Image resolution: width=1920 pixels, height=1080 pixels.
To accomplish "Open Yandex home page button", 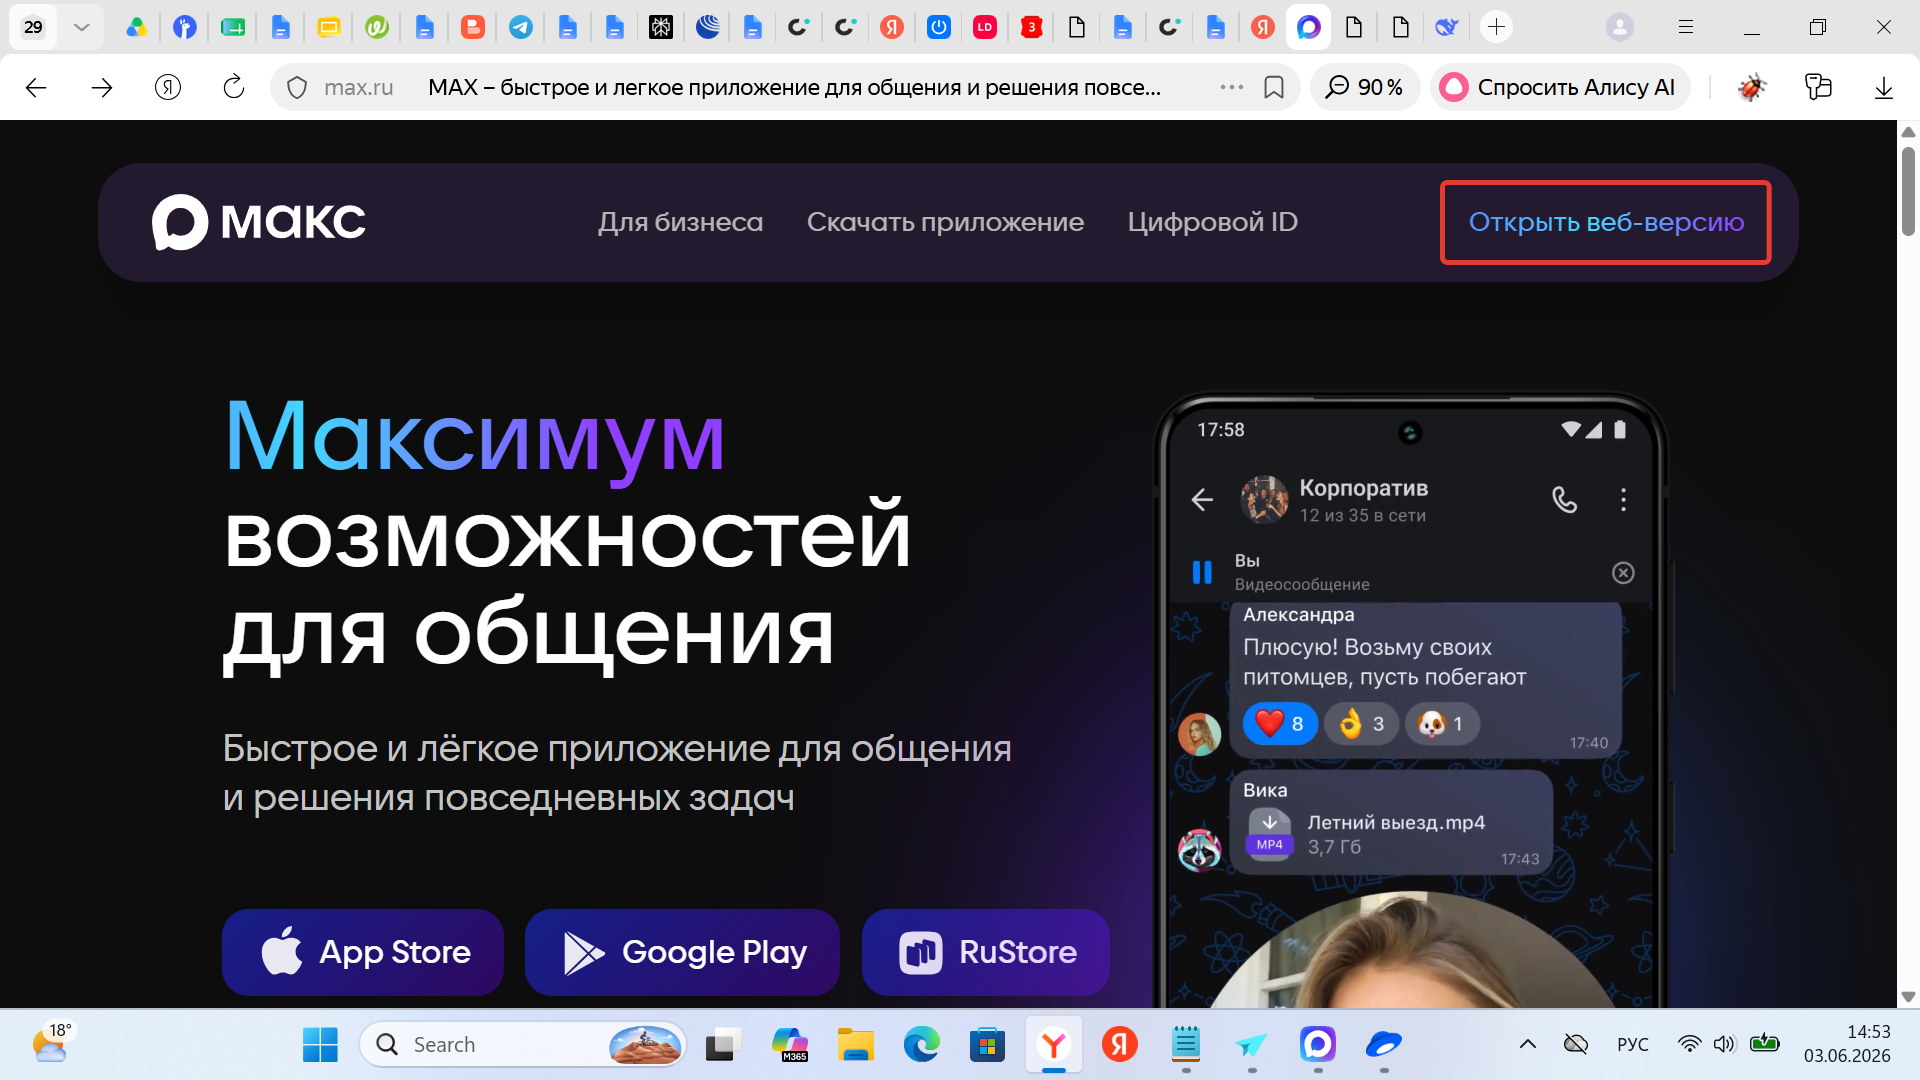I will 168,88.
